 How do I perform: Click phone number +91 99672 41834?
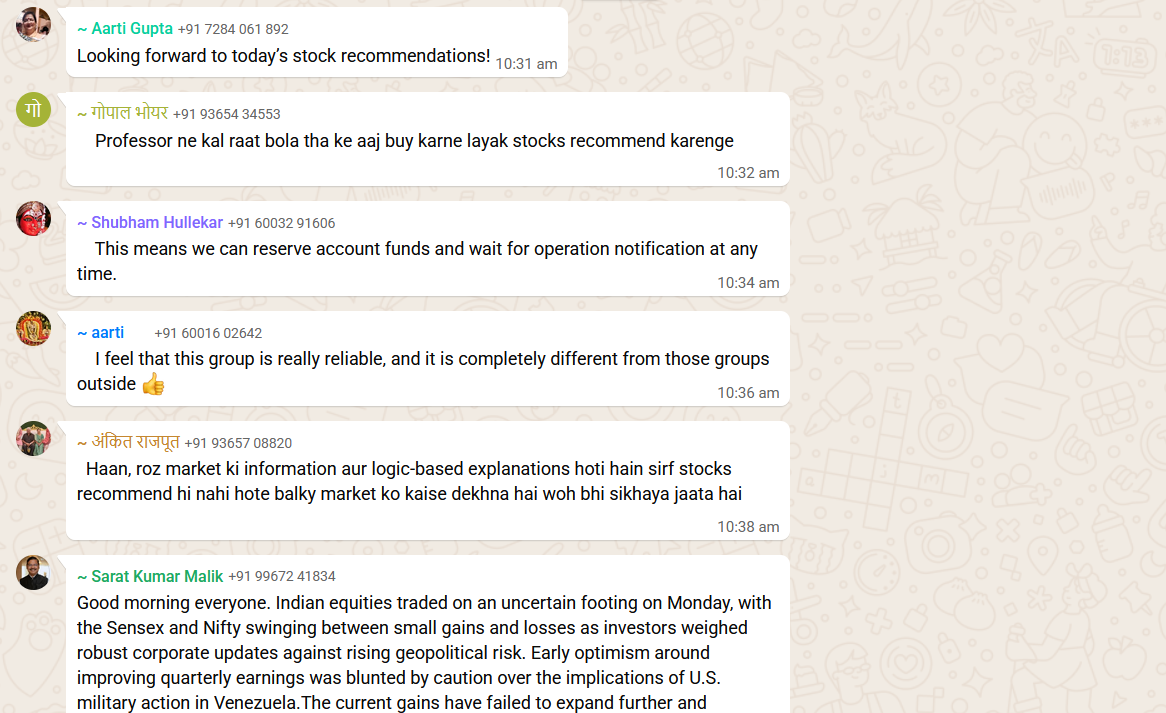(x=282, y=576)
